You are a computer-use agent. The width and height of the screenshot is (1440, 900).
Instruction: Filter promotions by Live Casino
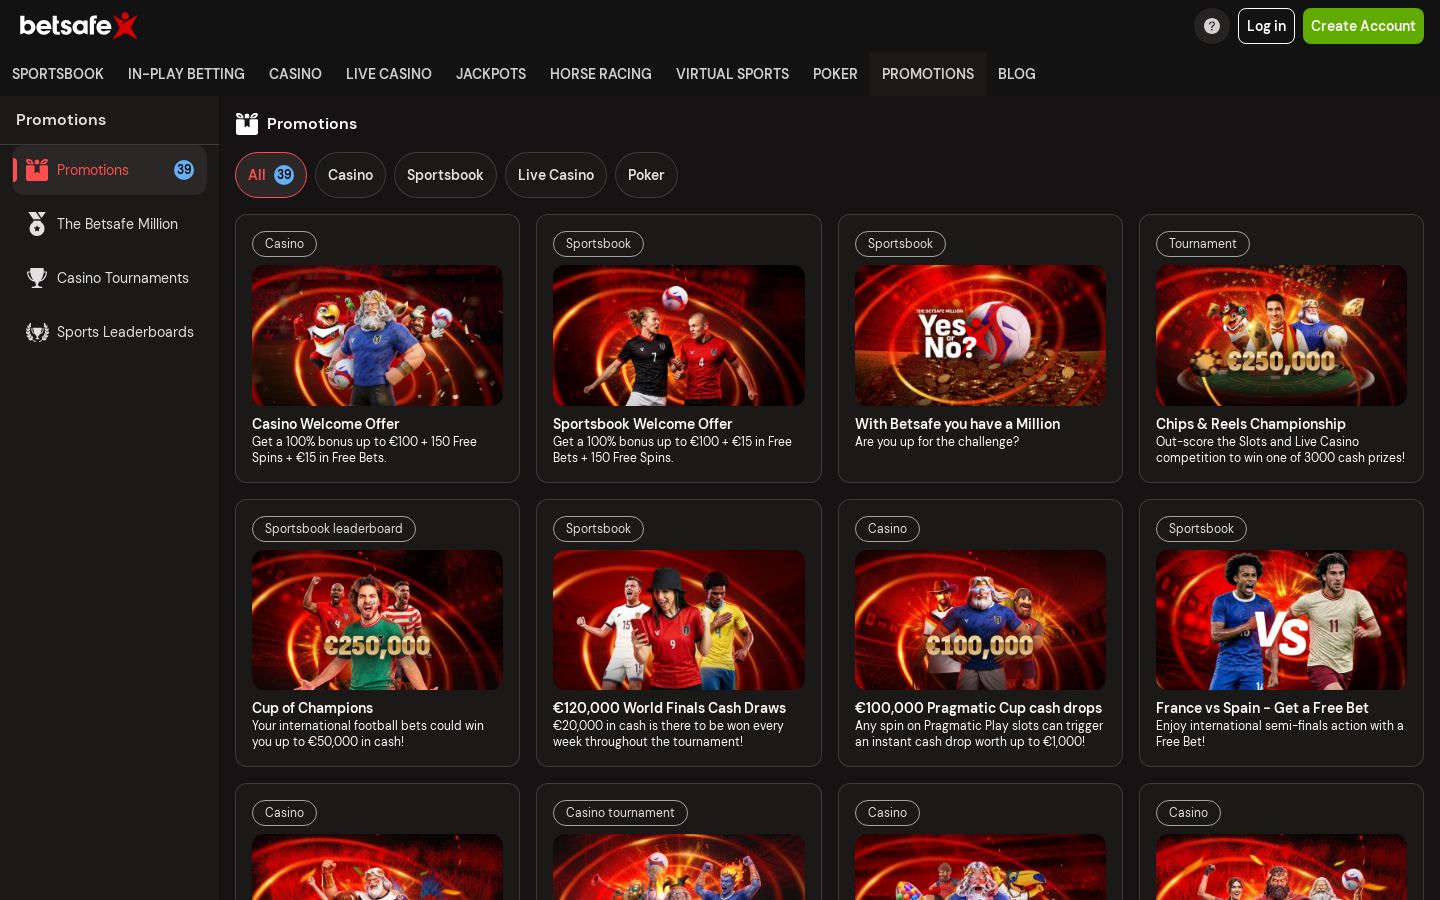pyautogui.click(x=556, y=175)
